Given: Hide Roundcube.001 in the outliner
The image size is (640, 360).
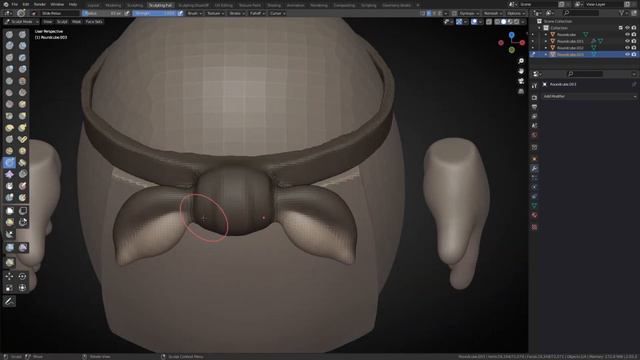Looking at the screenshot, I should (x=627, y=41).
